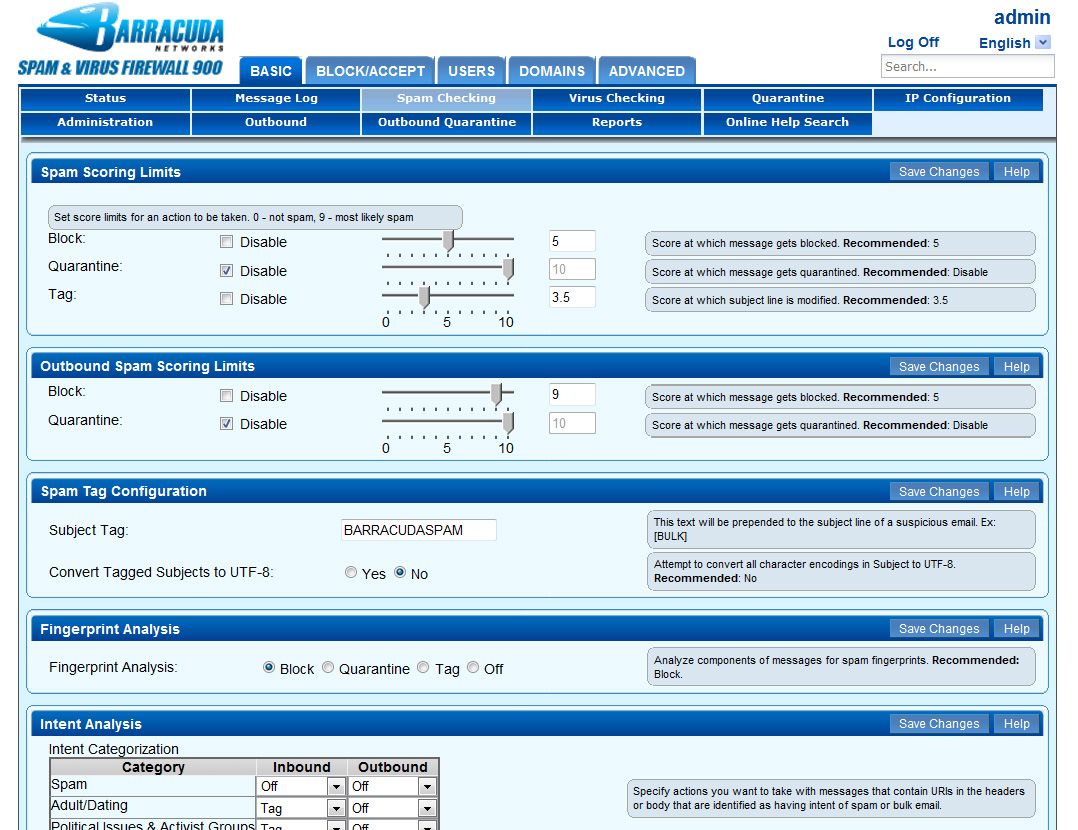1078x830 pixels.
Task: Open the Status submenu page
Action: point(105,98)
